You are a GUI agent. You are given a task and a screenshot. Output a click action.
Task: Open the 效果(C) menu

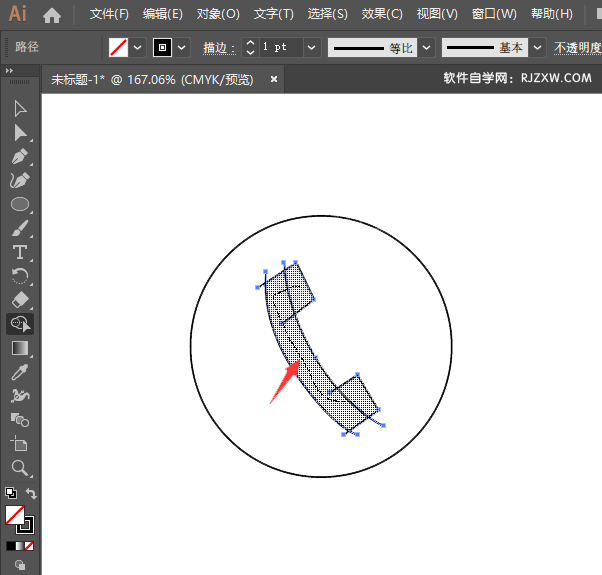click(x=381, y=14)
